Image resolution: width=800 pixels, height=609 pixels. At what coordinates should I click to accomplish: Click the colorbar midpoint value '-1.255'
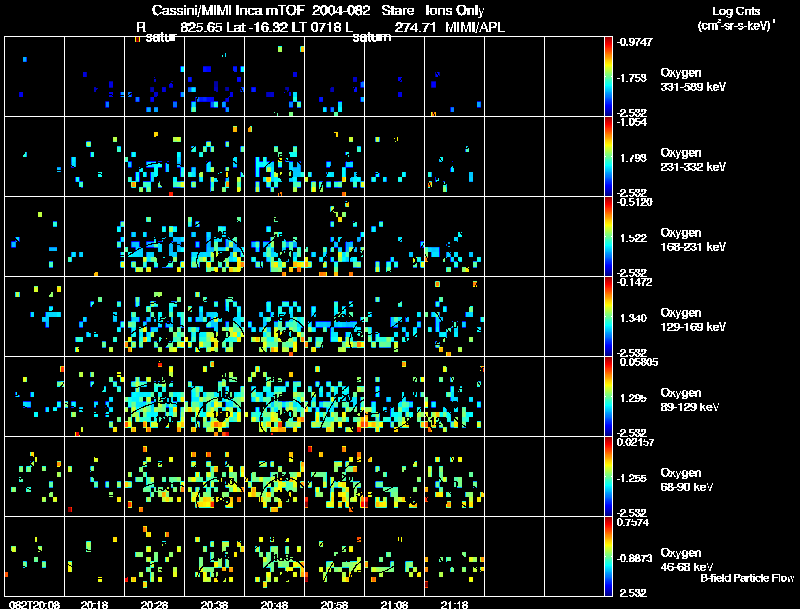pos(632,478)
